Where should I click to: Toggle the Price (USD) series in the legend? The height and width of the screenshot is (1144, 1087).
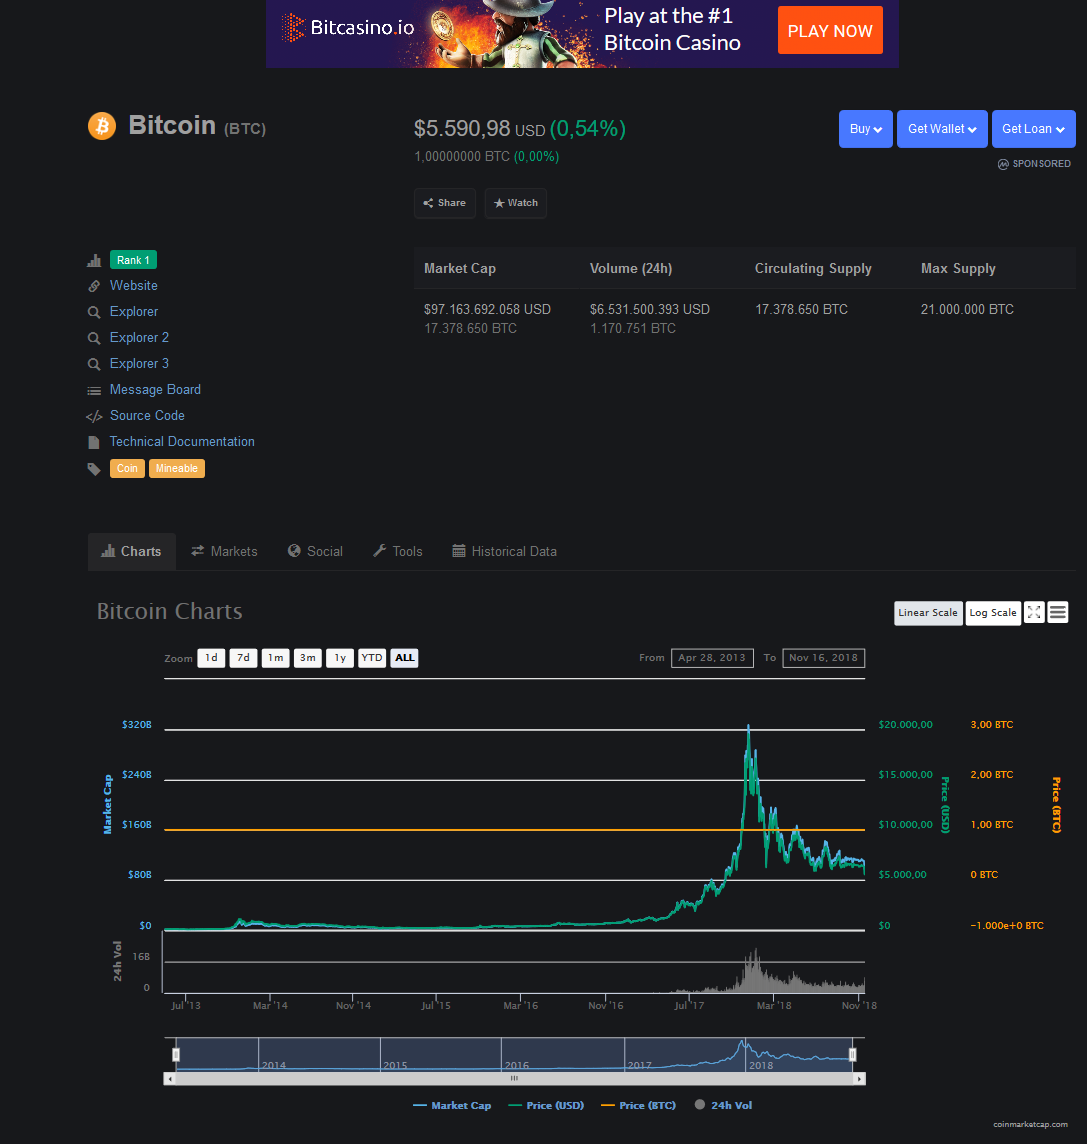[x=546, y=1105]
